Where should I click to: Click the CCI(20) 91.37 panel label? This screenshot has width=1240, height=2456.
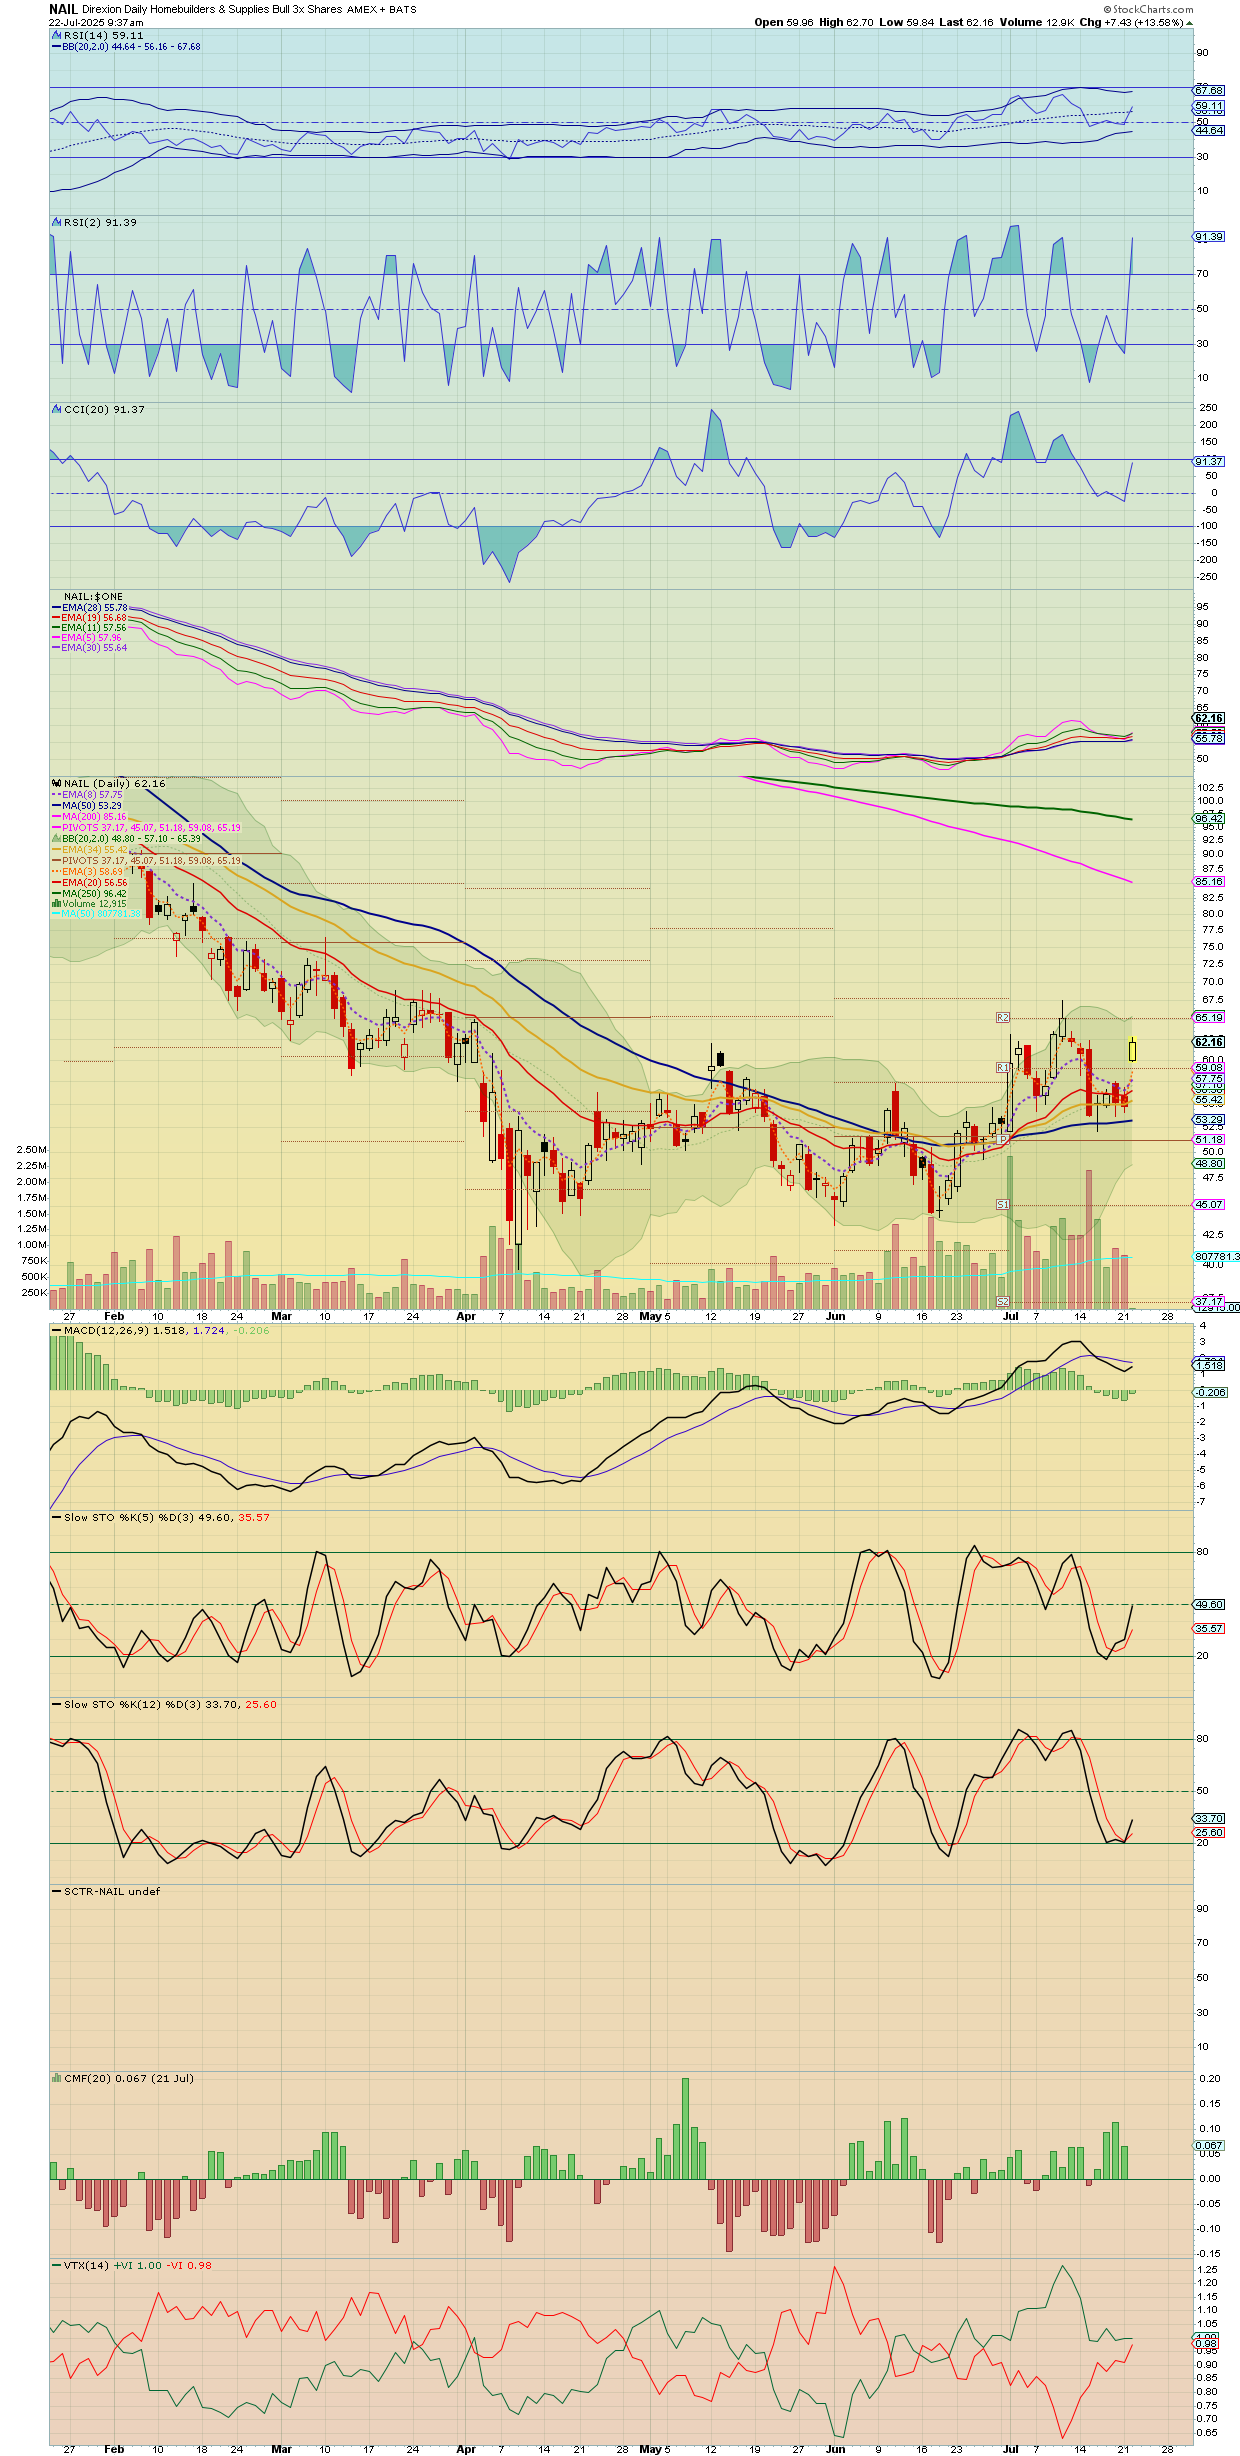point(104,409)
